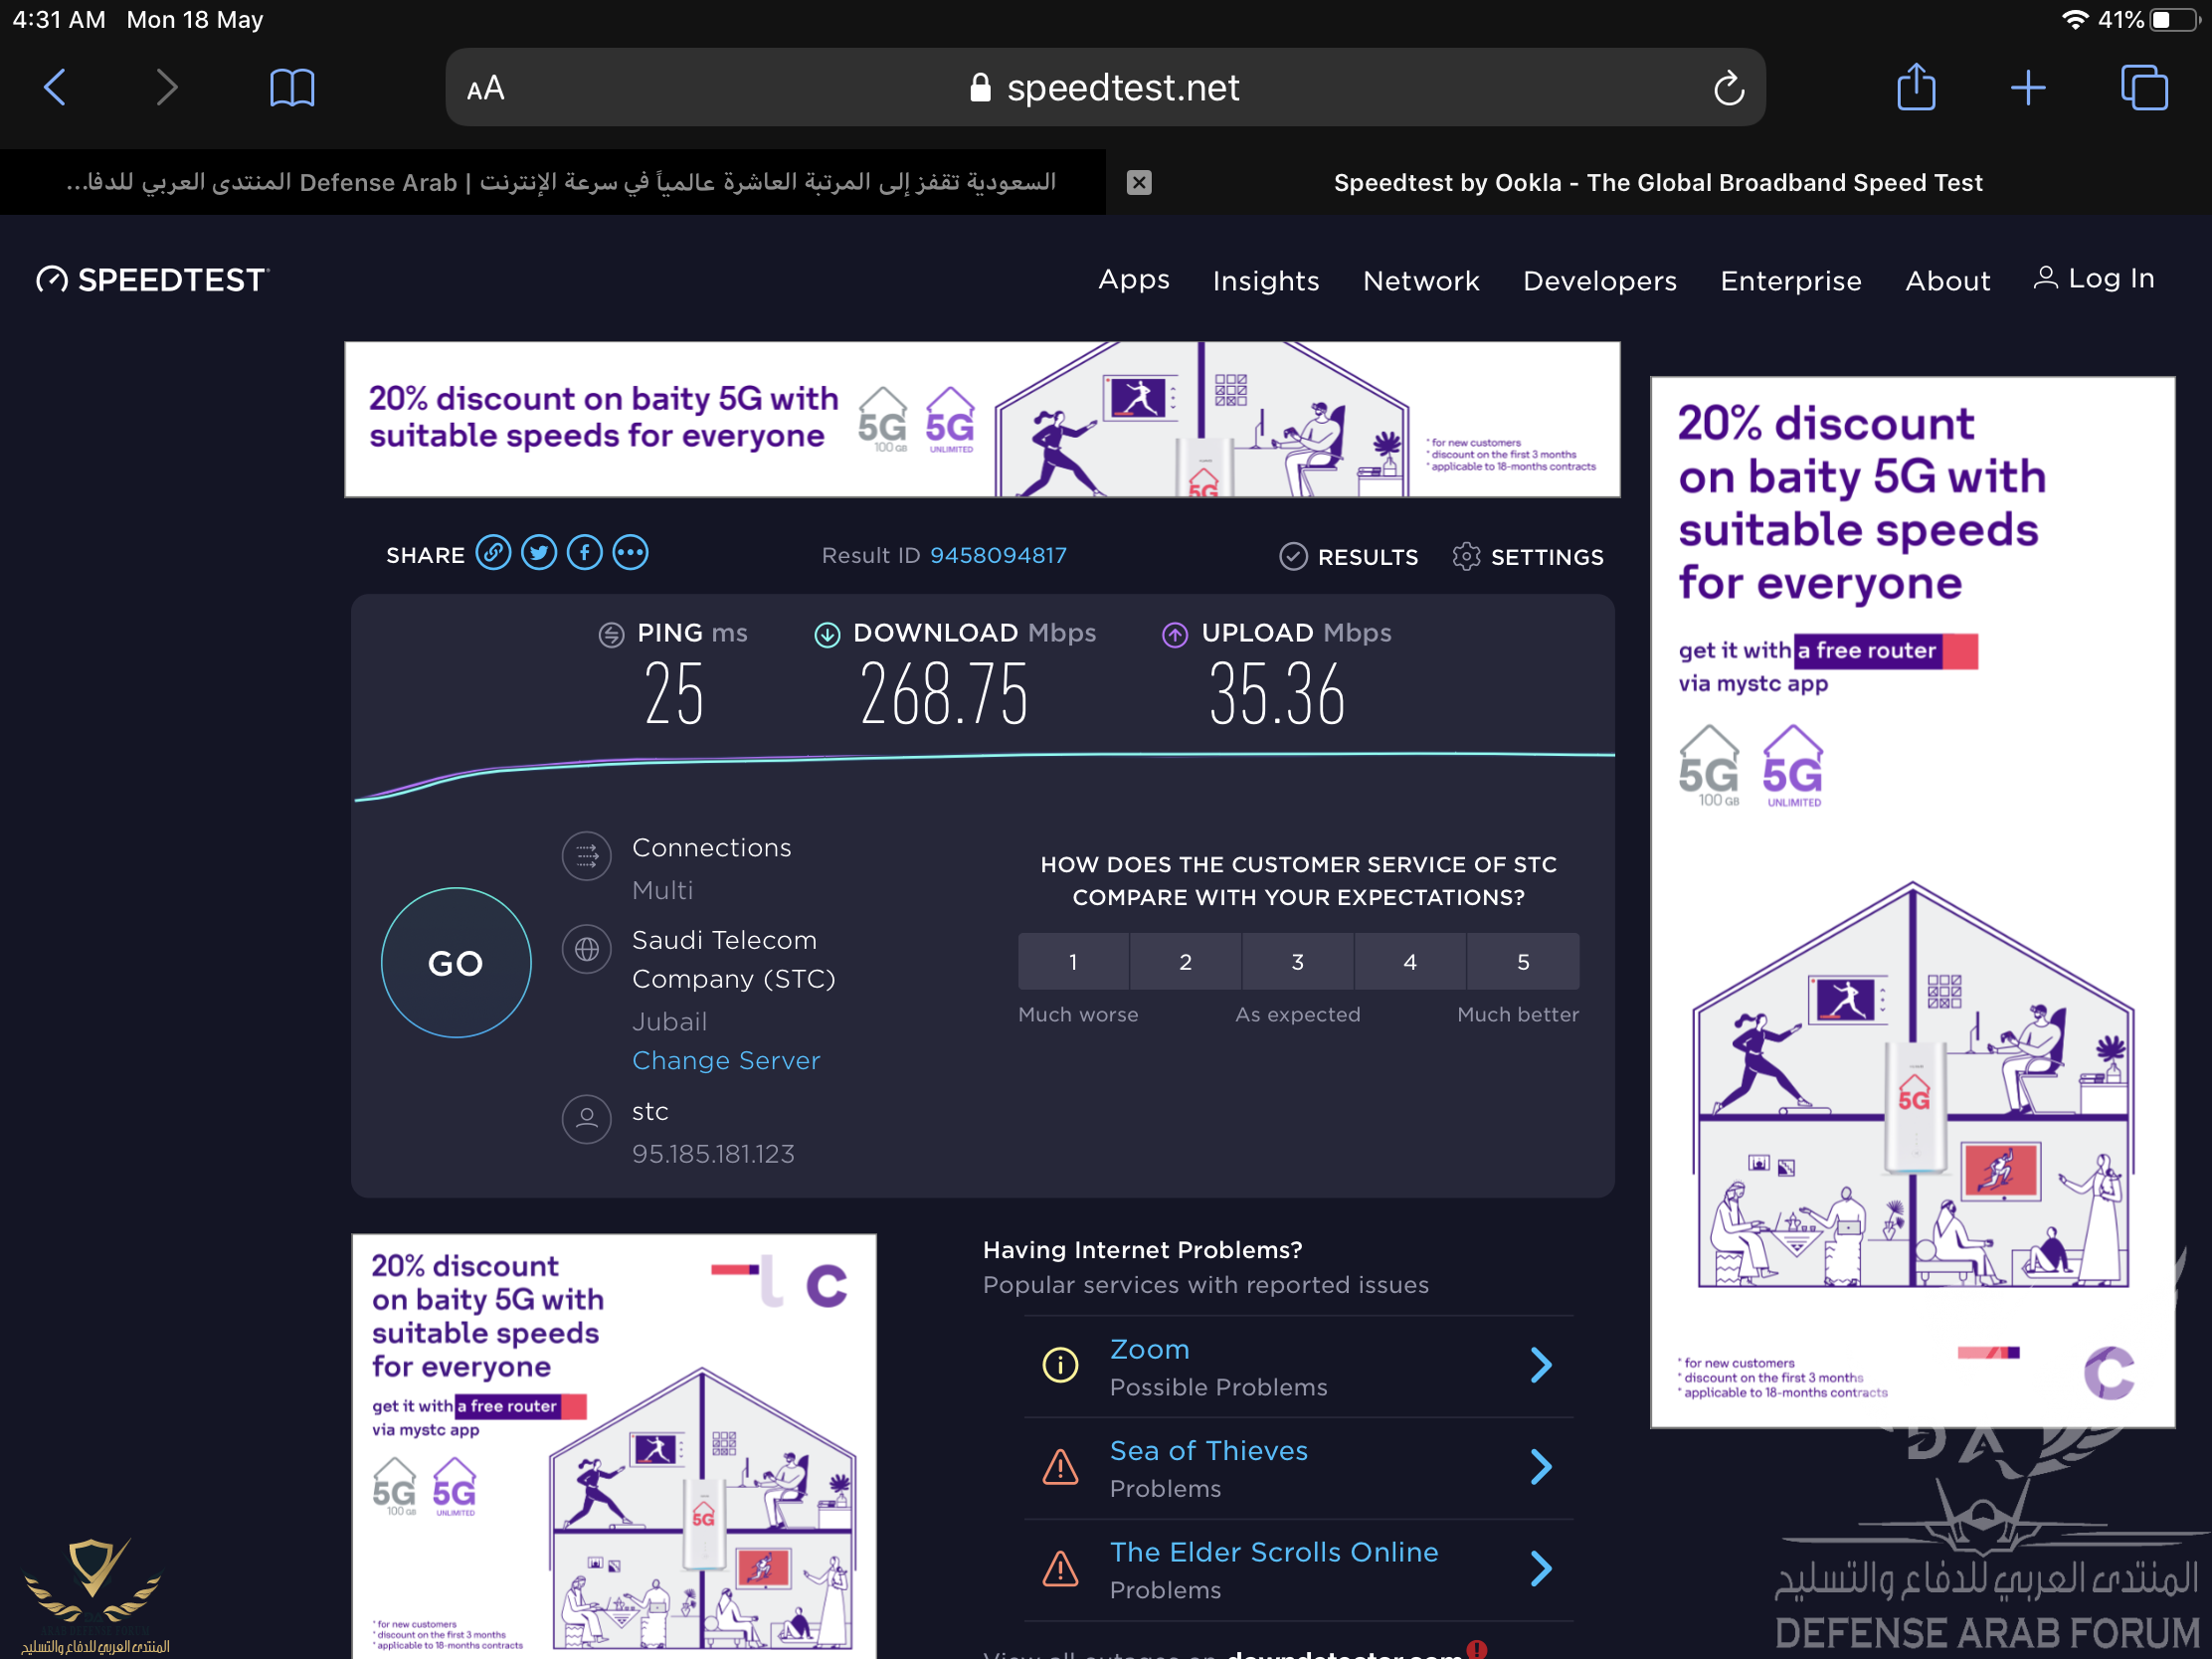Open the top baity 5G banner ad

point(982,419)
